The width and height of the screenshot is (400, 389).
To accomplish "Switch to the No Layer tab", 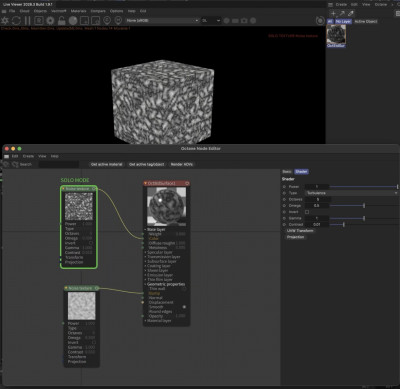I will [343, 21].
